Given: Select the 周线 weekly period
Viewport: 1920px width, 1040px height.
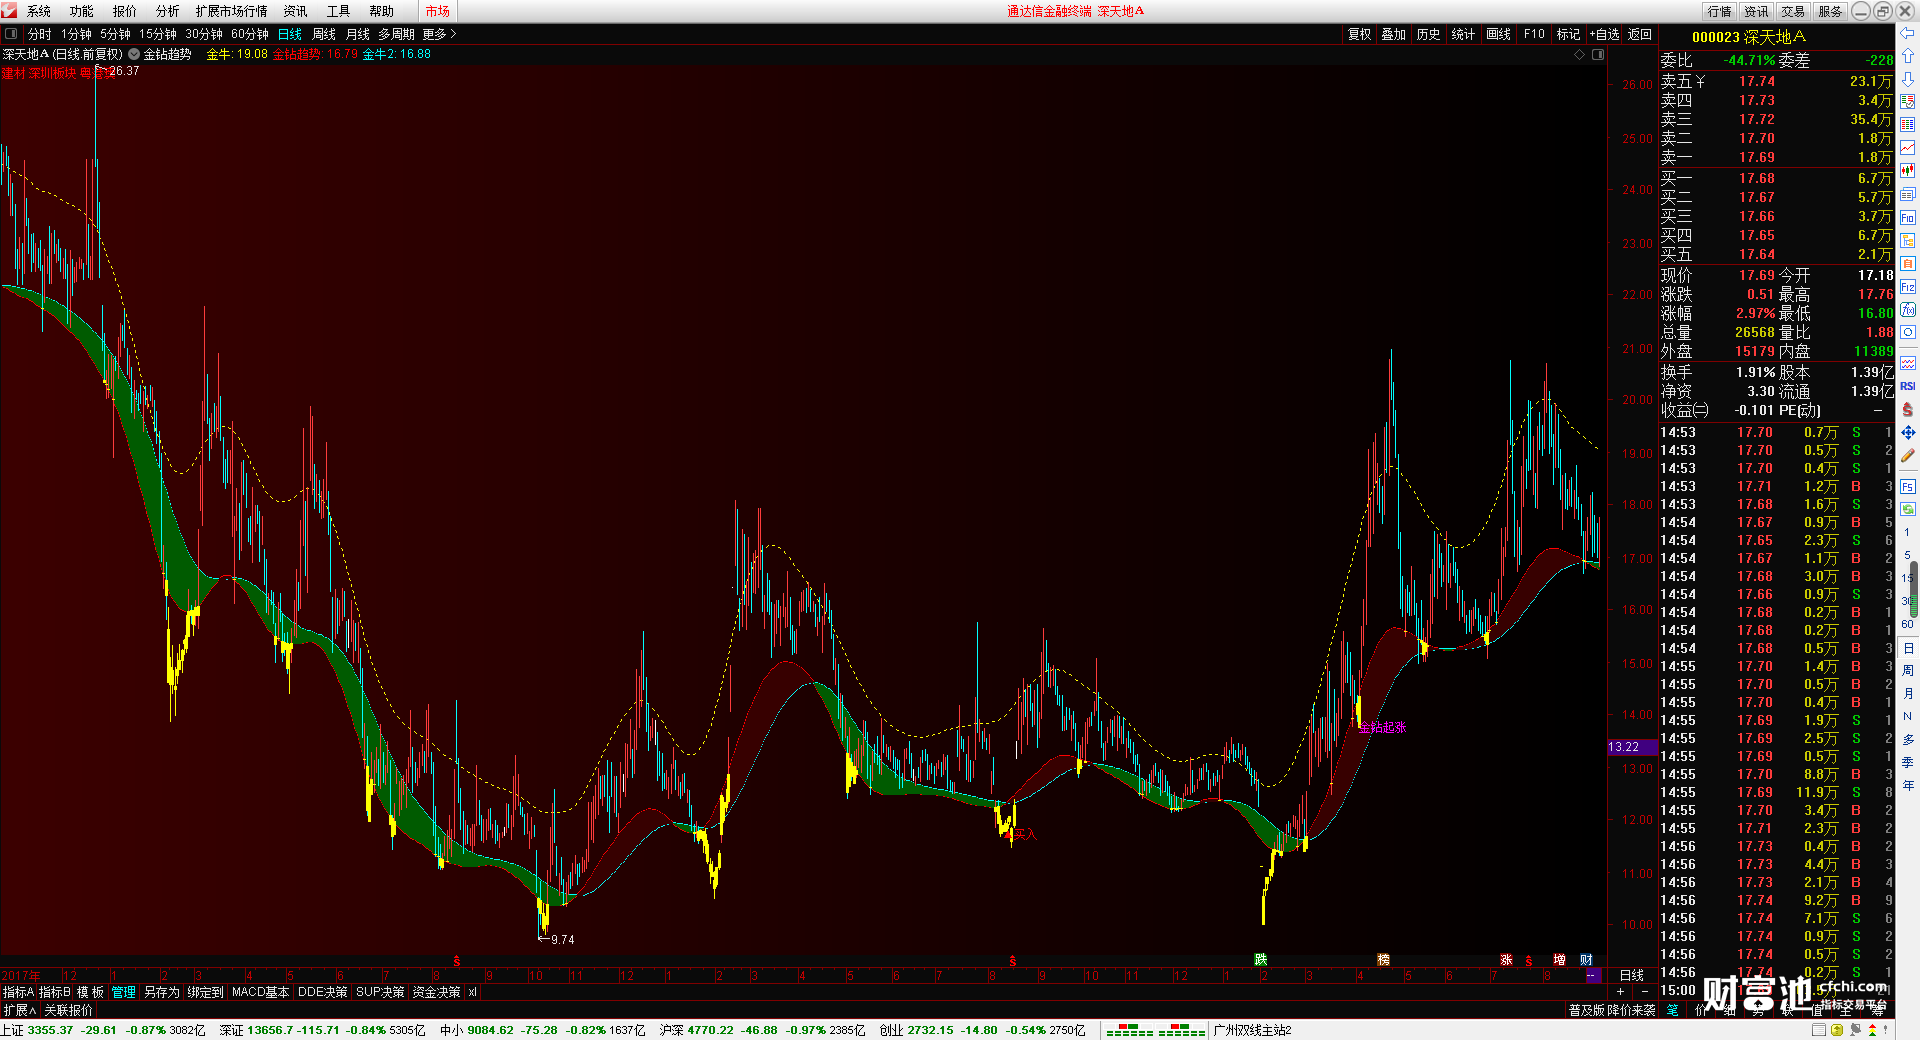Looking at the screenshot, I should point(324,34).
